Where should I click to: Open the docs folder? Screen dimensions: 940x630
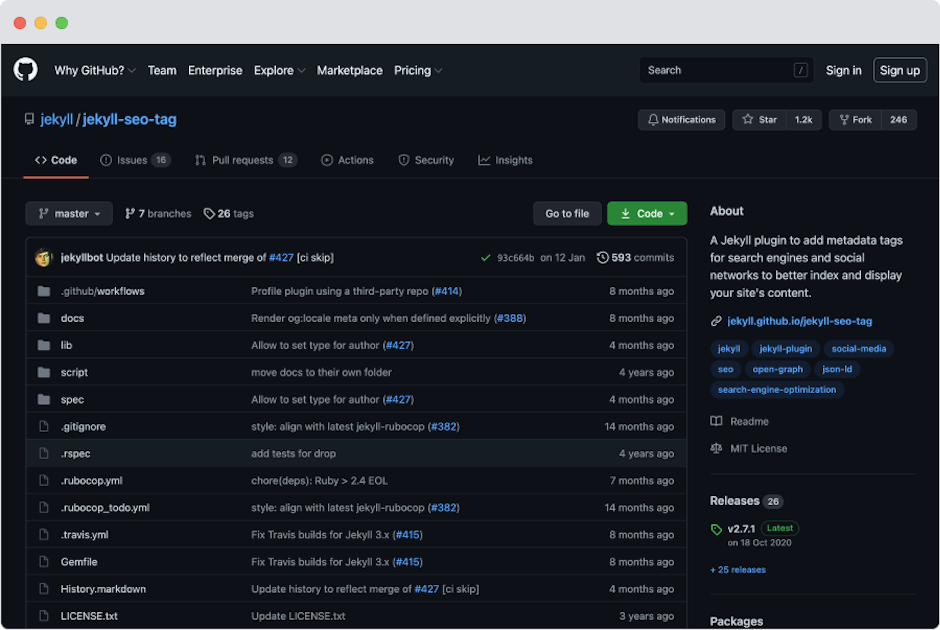[72, 318]
